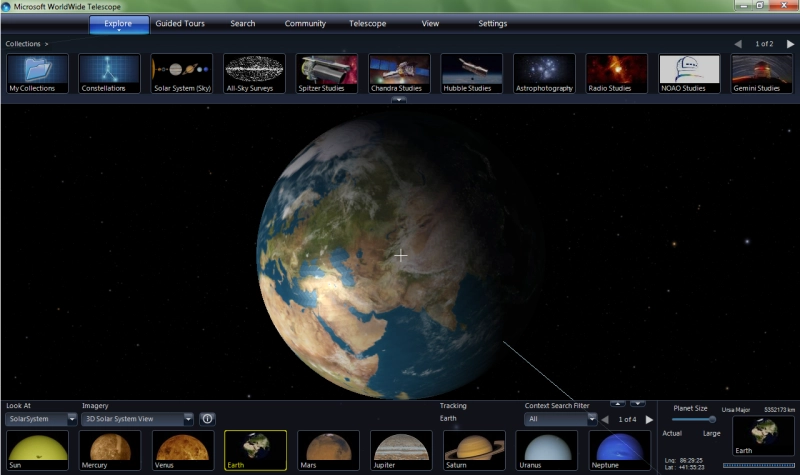Click the Actual planet size label
Viewport: 800px width, 475px height.
point(672,433)
